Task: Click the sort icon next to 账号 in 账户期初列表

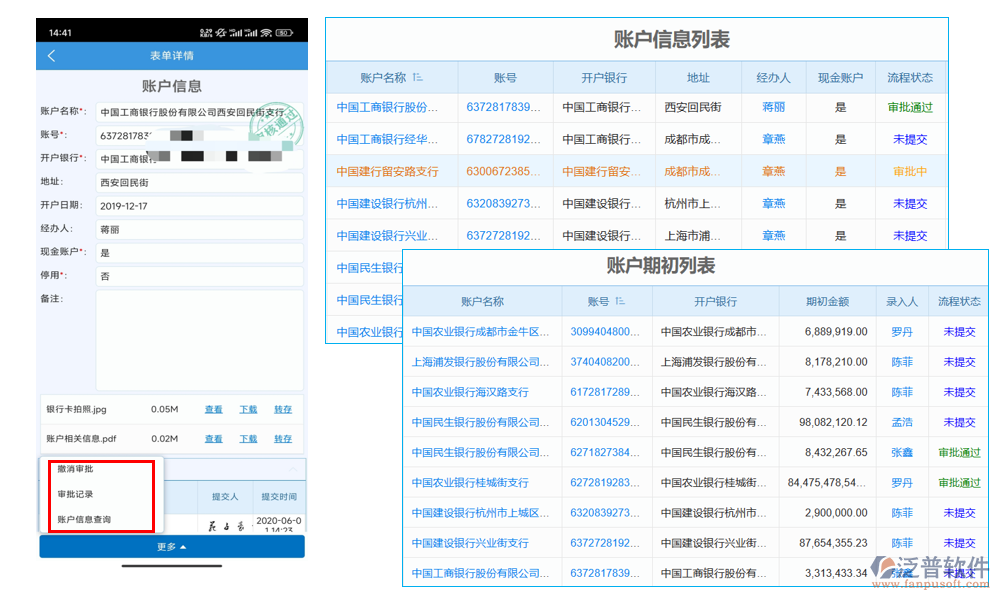Action: (618, 301)
